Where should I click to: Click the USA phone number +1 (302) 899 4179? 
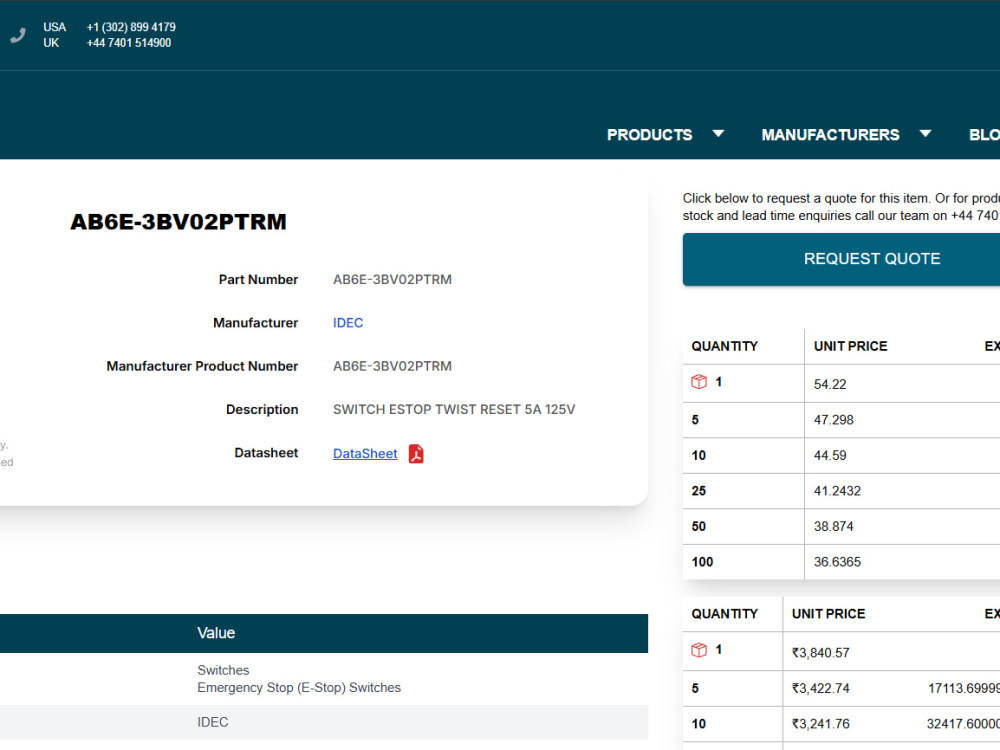(131, 27)
